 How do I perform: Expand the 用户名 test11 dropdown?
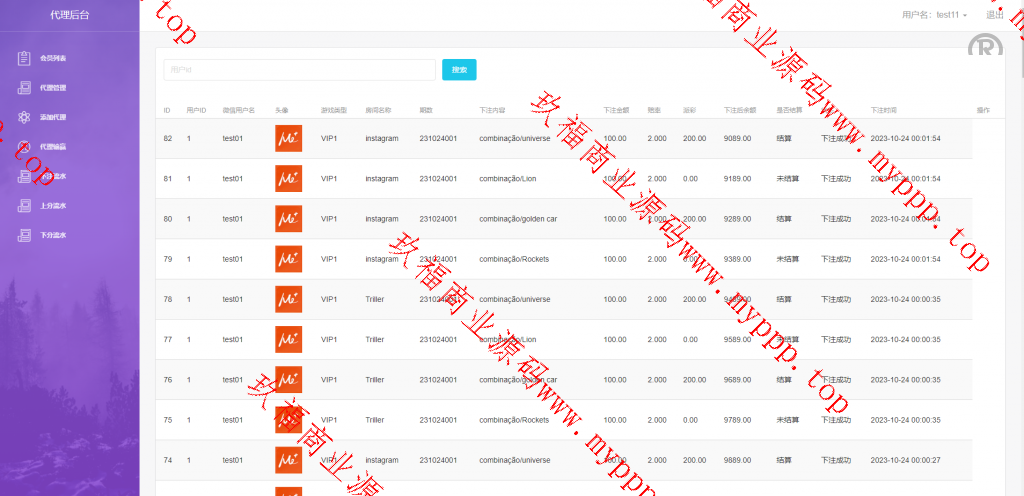click(x=934, y=15)
